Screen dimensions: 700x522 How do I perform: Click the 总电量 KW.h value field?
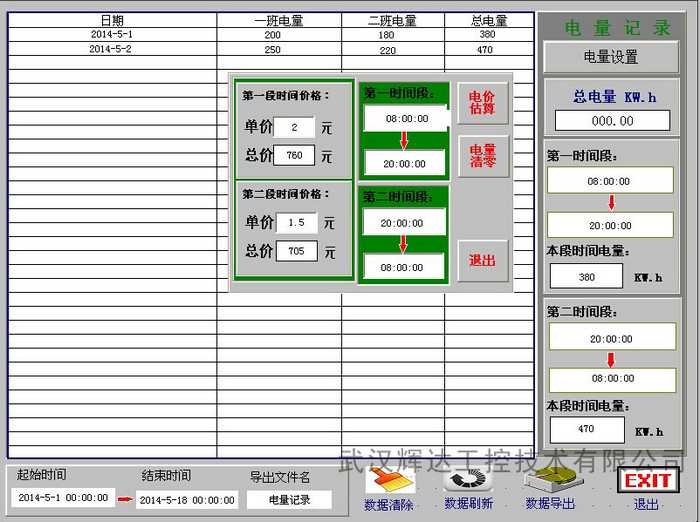click(x=612, y=120)
